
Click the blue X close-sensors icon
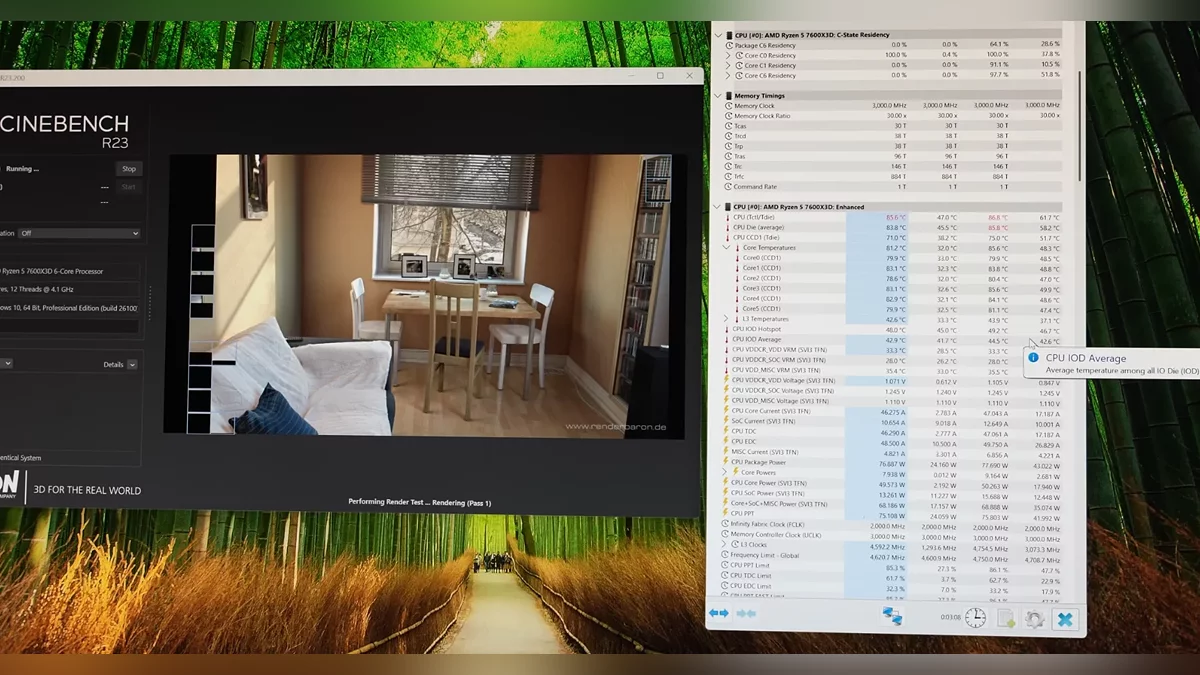pyautogui.click(x=1065, y=620)
